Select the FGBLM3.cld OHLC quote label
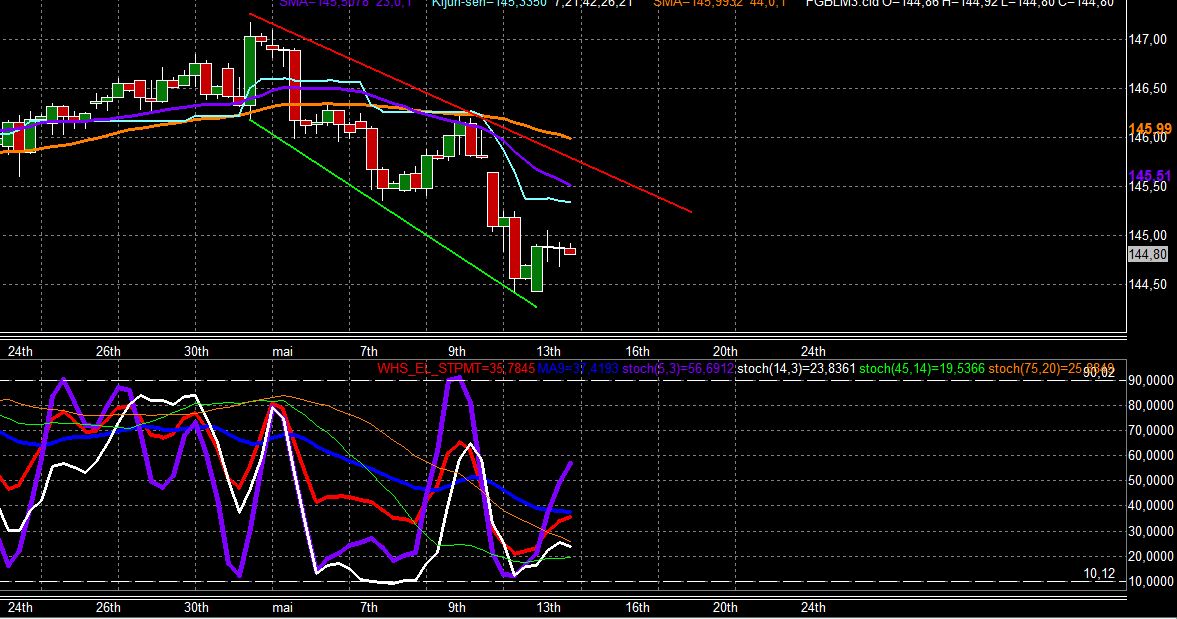 tap(959, 3)
